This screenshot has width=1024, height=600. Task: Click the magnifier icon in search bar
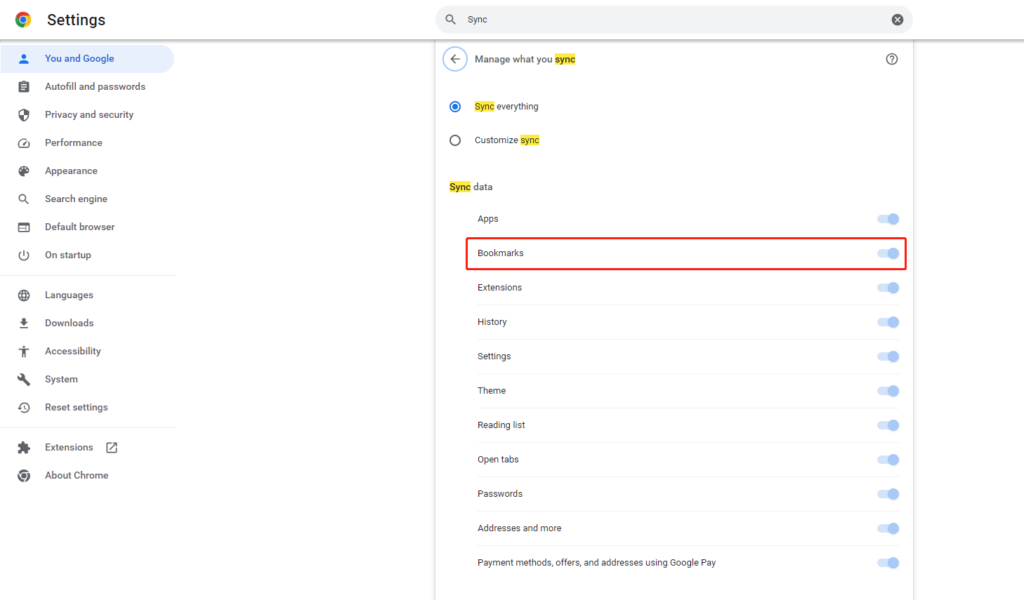[451, 20]
